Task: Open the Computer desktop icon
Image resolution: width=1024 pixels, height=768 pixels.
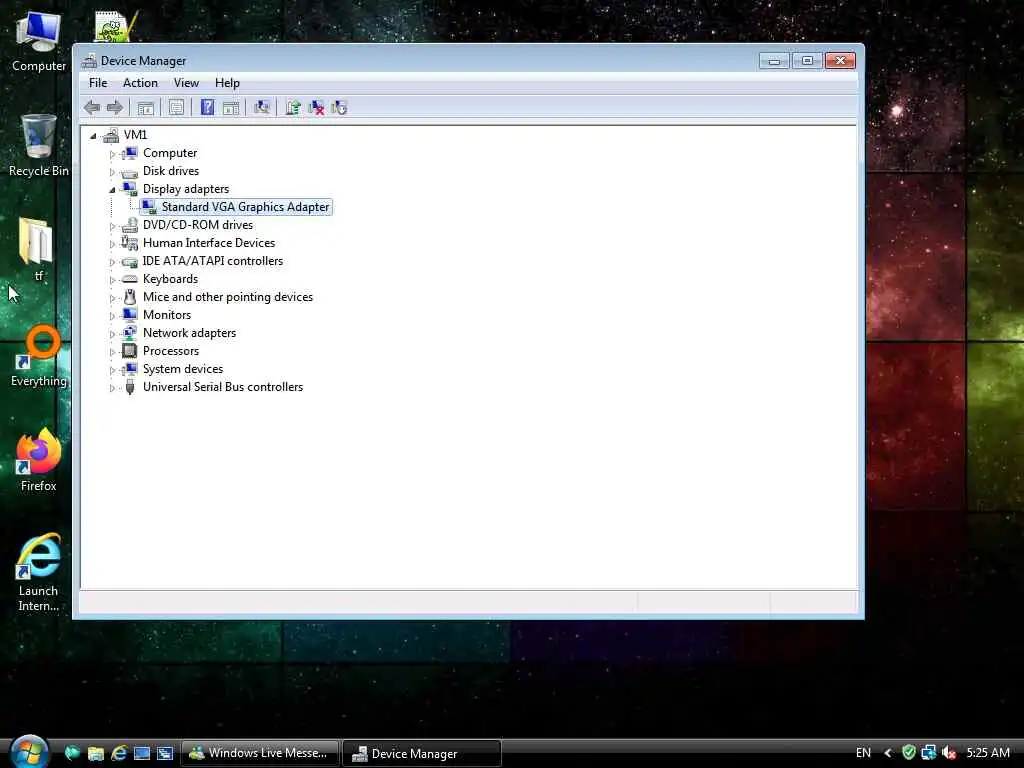Action: click(39, 40)
